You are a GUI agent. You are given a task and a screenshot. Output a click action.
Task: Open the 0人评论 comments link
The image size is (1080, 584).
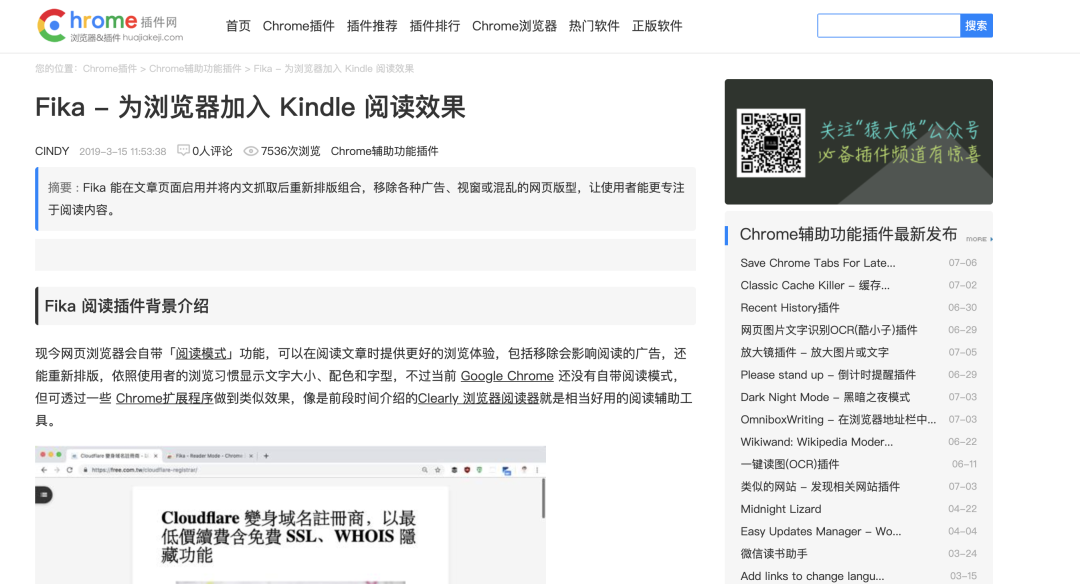click(x=212, y=151)
